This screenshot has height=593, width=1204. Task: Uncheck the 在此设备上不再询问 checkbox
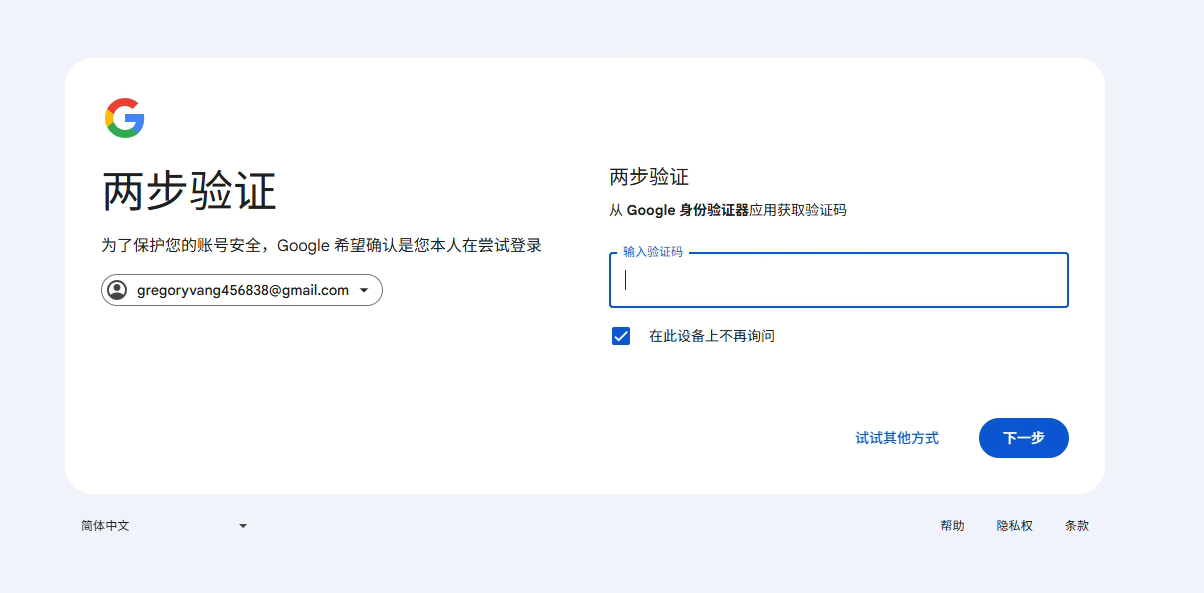621,336
